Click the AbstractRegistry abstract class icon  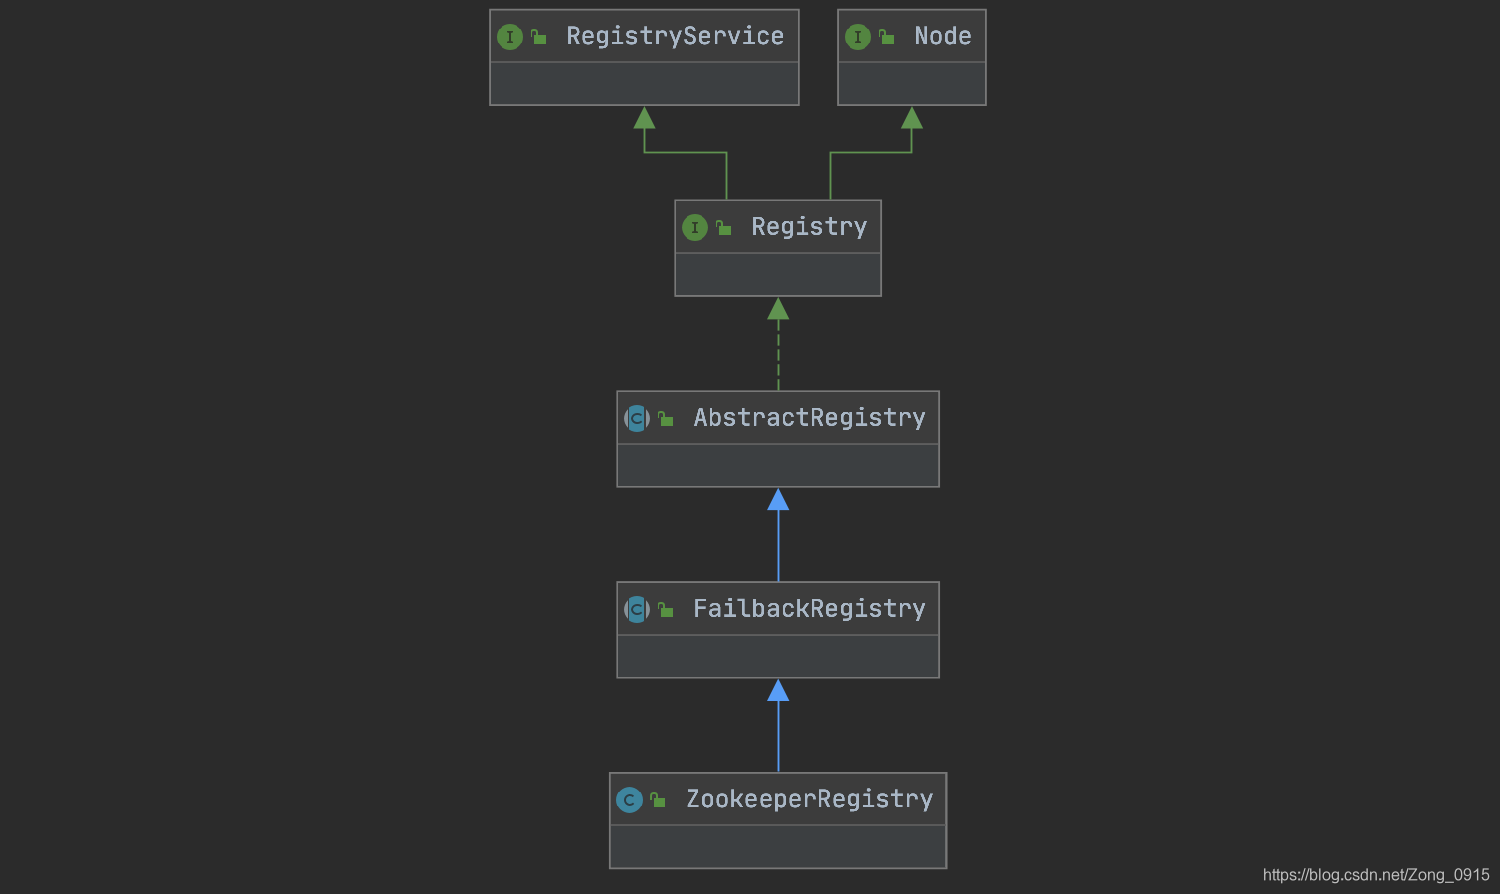pyautogui.click(x=637, y=418)
